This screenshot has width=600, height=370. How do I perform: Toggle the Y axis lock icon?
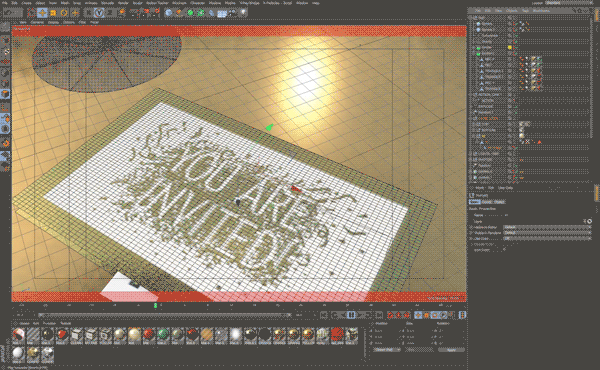click(99, 13)
